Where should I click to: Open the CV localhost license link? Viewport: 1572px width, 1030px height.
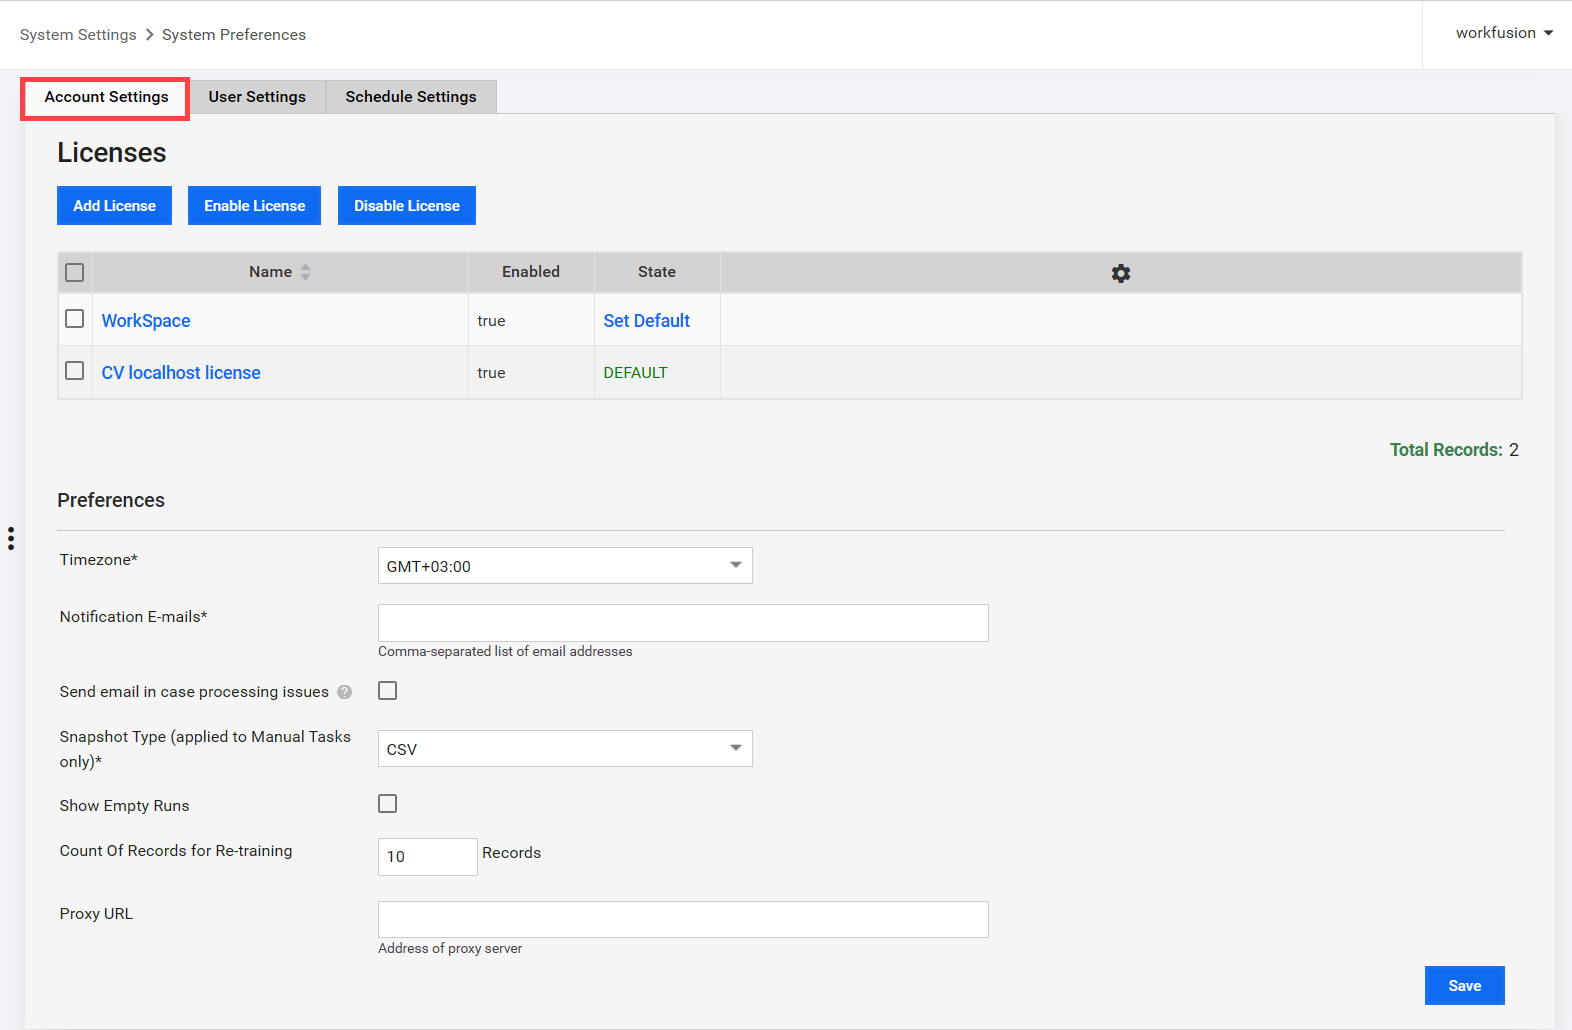click(x=181, y=373)
